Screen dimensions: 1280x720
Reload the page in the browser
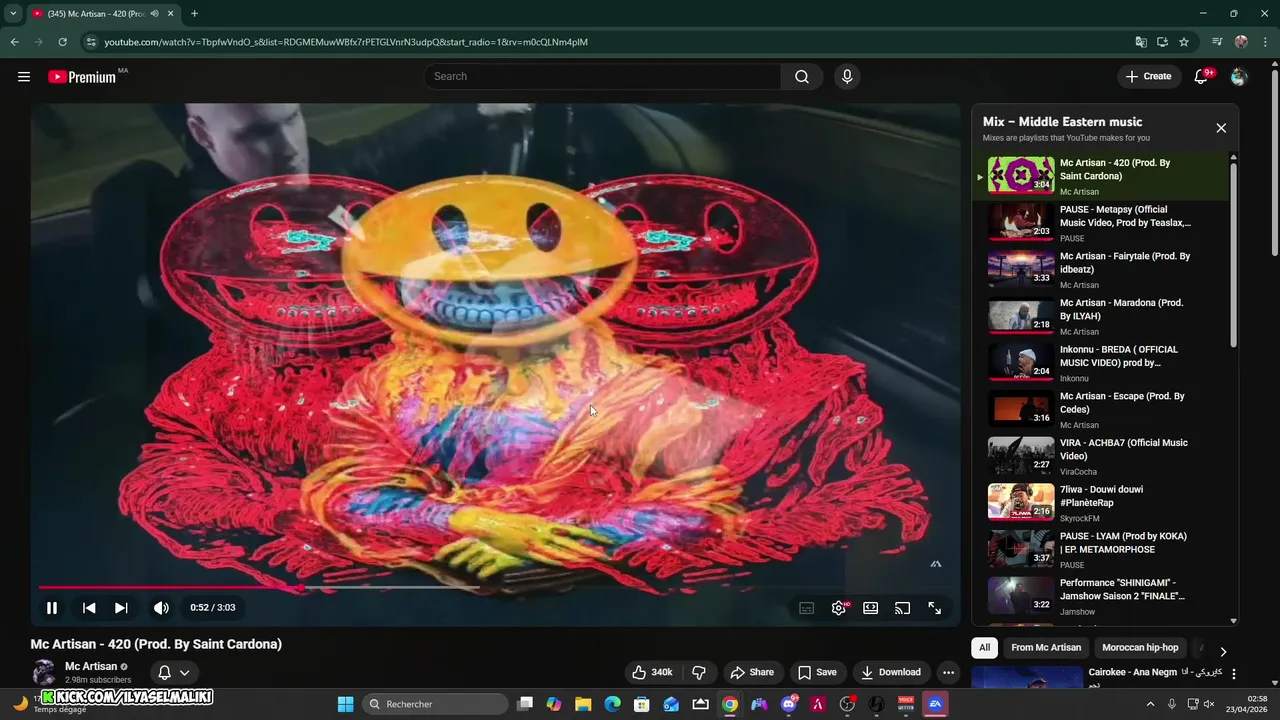(x=62, y=42)
